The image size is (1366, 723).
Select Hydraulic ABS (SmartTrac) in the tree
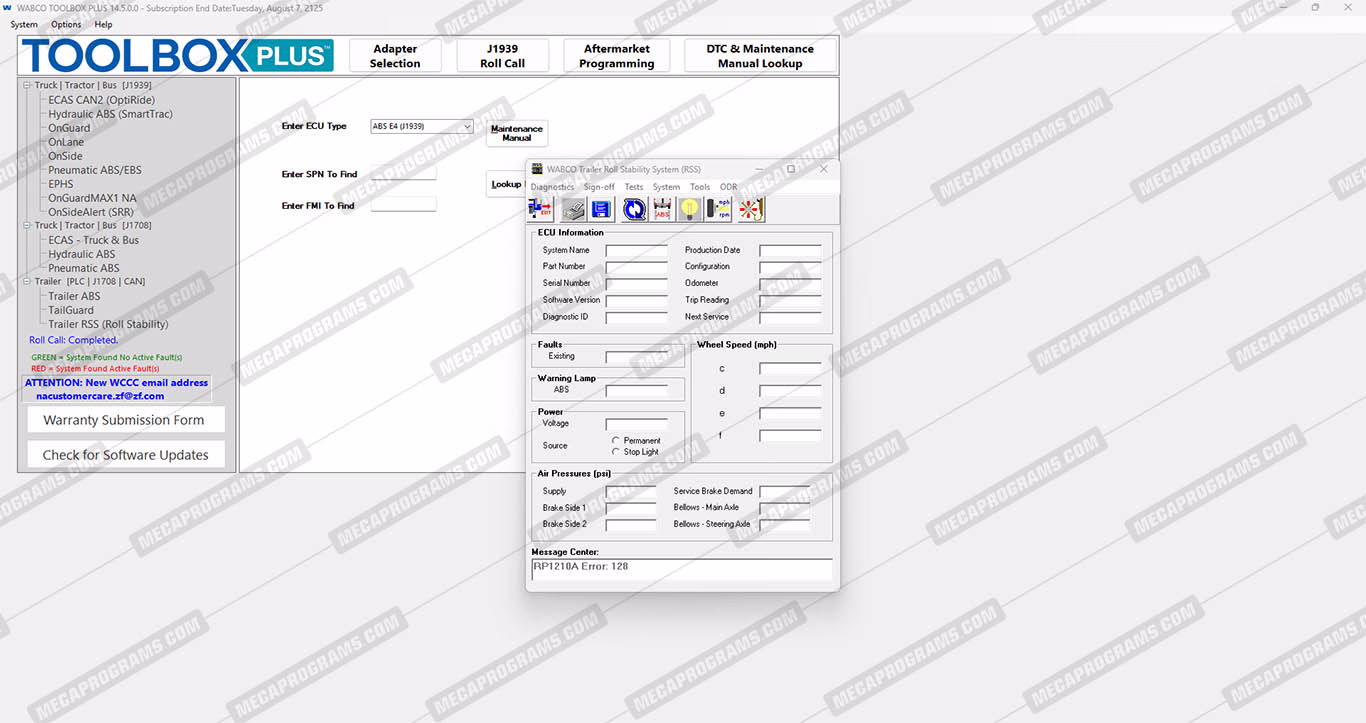(110, 114)
